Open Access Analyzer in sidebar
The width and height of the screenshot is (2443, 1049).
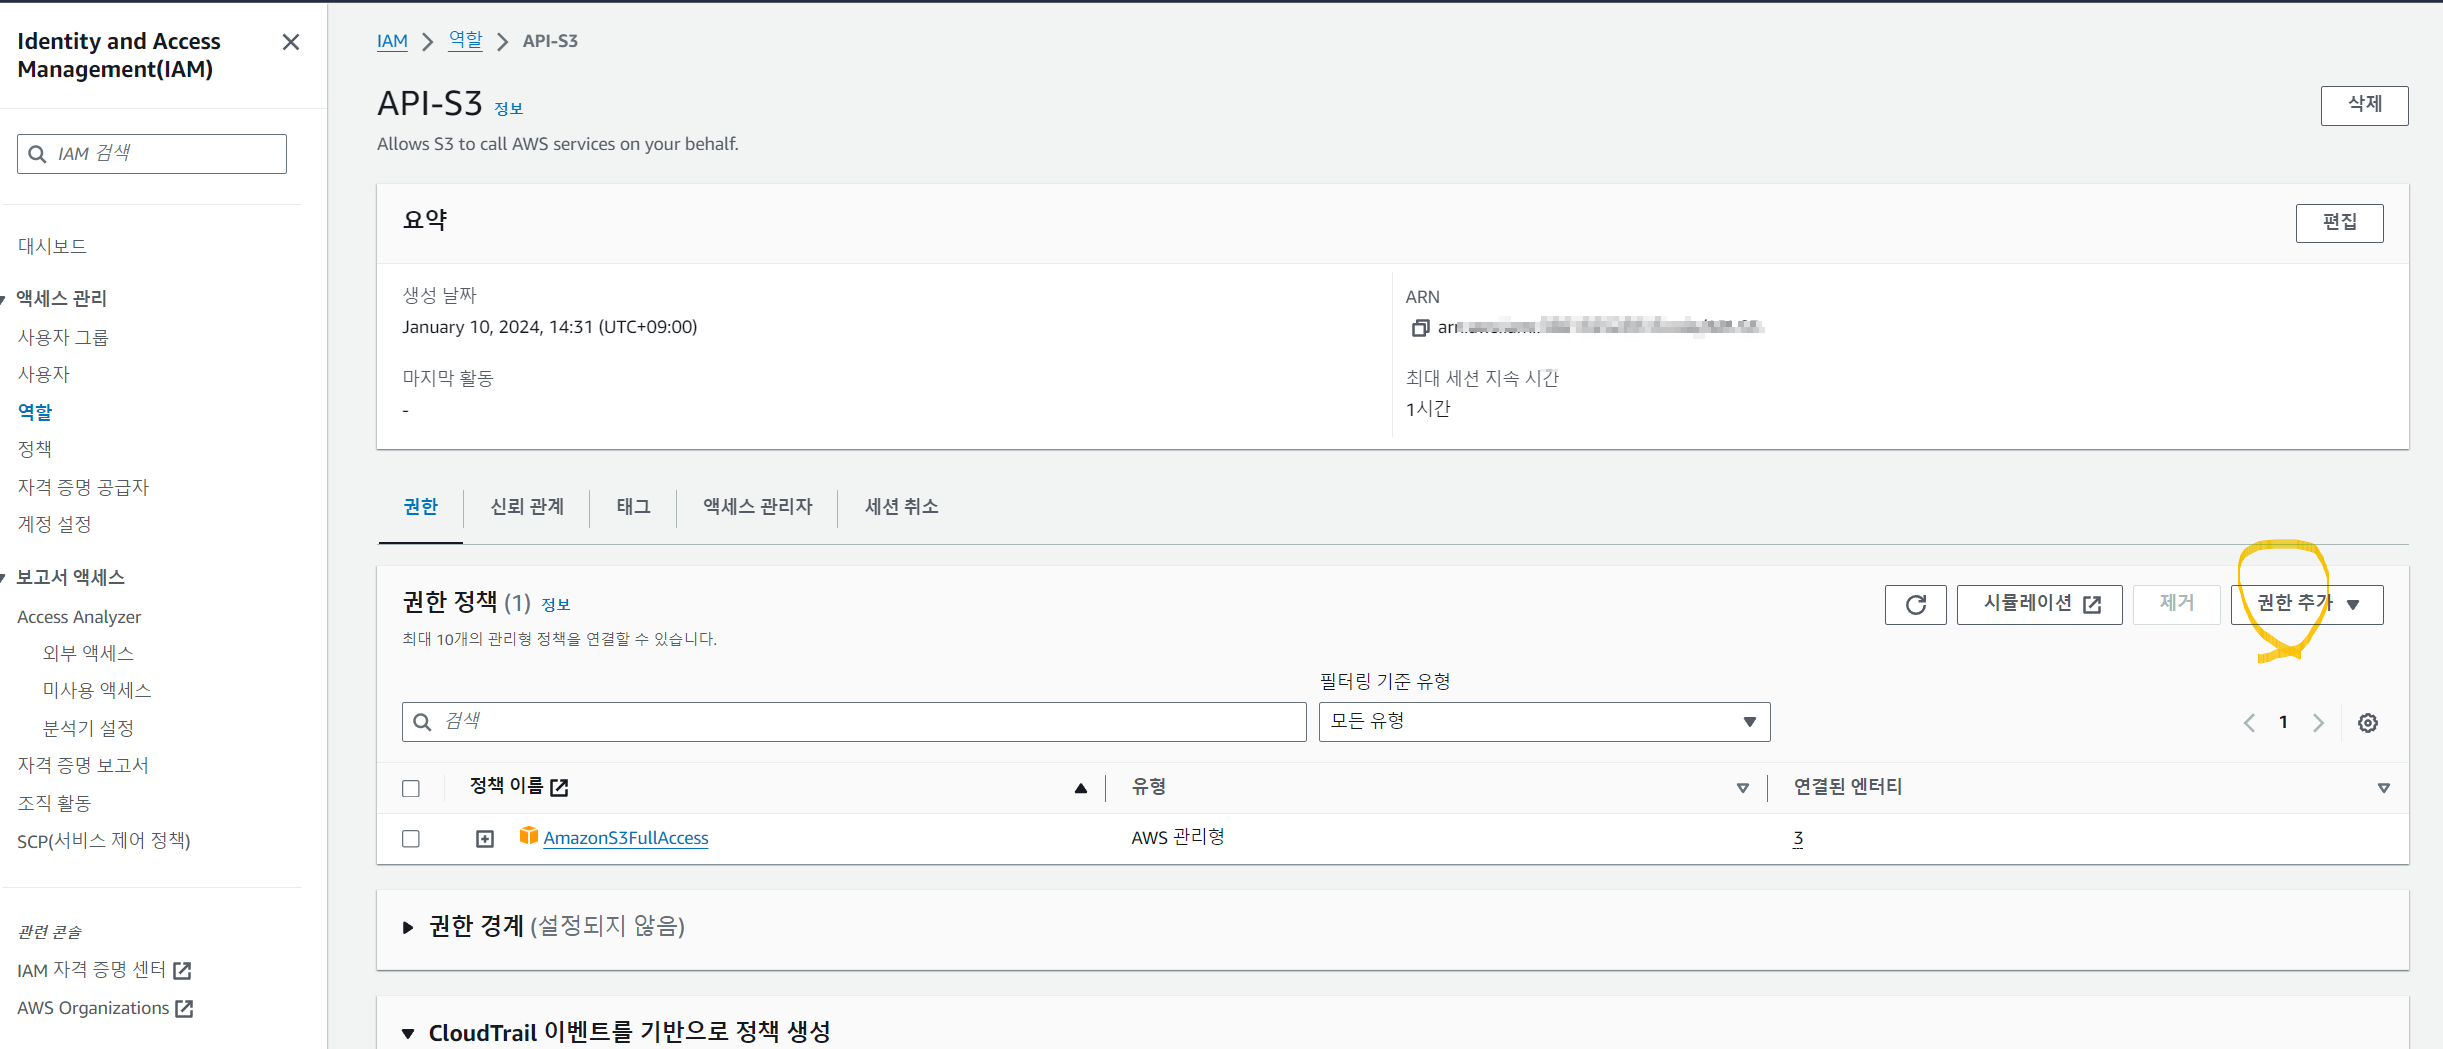click(x=79, y=617)
